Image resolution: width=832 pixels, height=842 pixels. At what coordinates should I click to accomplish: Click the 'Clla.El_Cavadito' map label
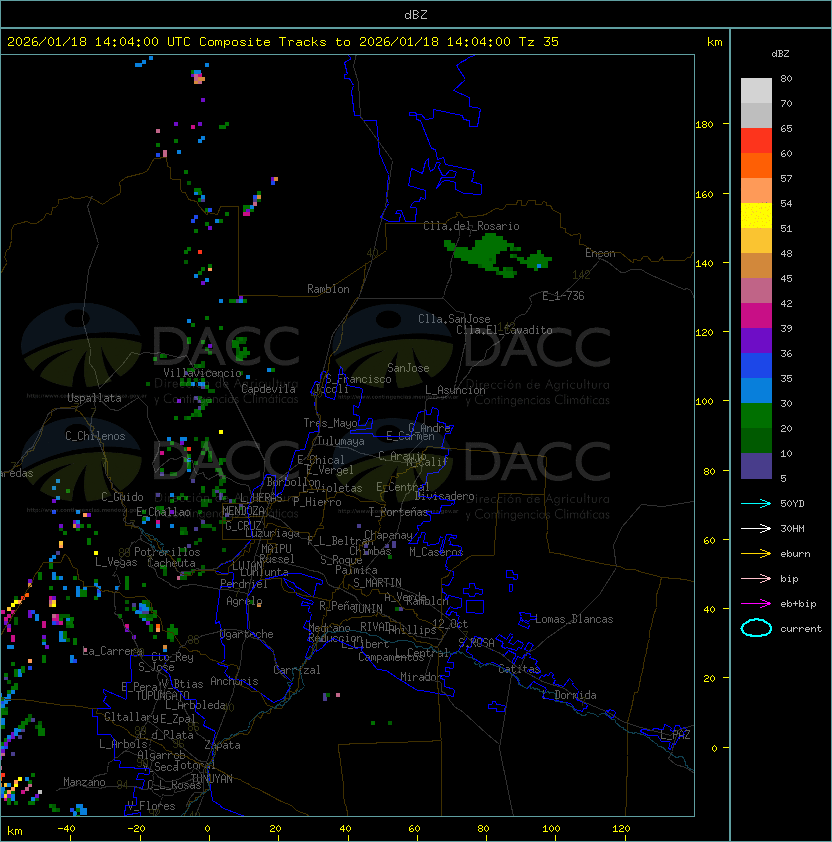(x=504, y=330)
